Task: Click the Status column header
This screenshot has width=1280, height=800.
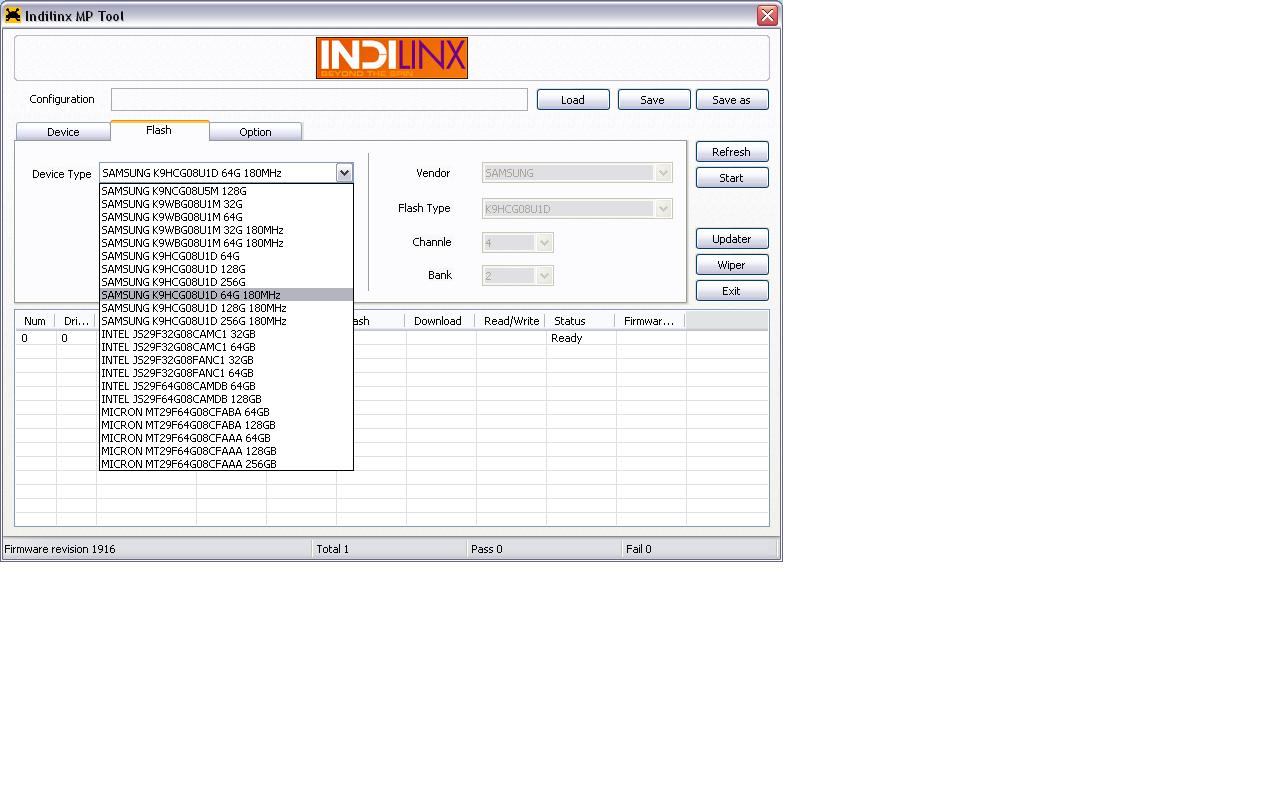Action: [x=581, y=321]
